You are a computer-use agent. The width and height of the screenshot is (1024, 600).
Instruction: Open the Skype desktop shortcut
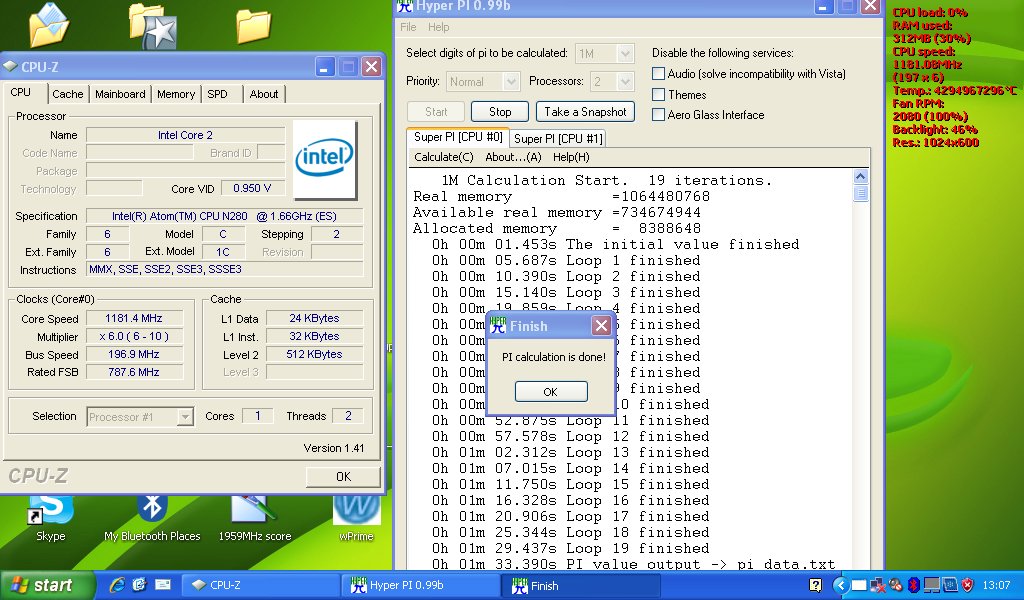[50, 520]
